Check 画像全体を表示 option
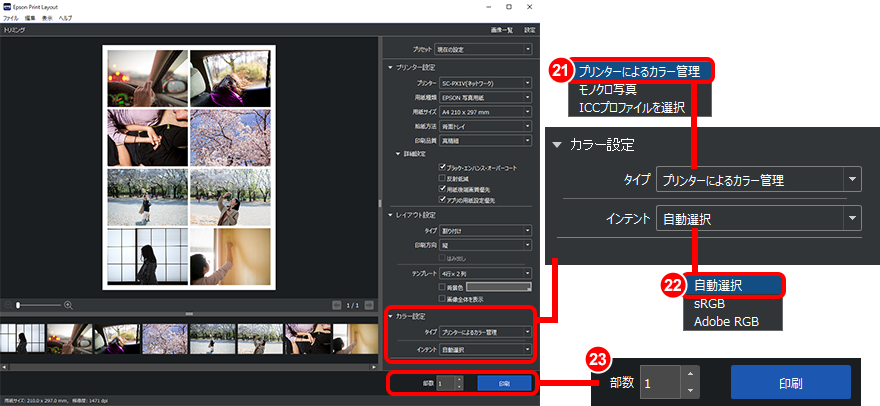 tap(442, 297)
